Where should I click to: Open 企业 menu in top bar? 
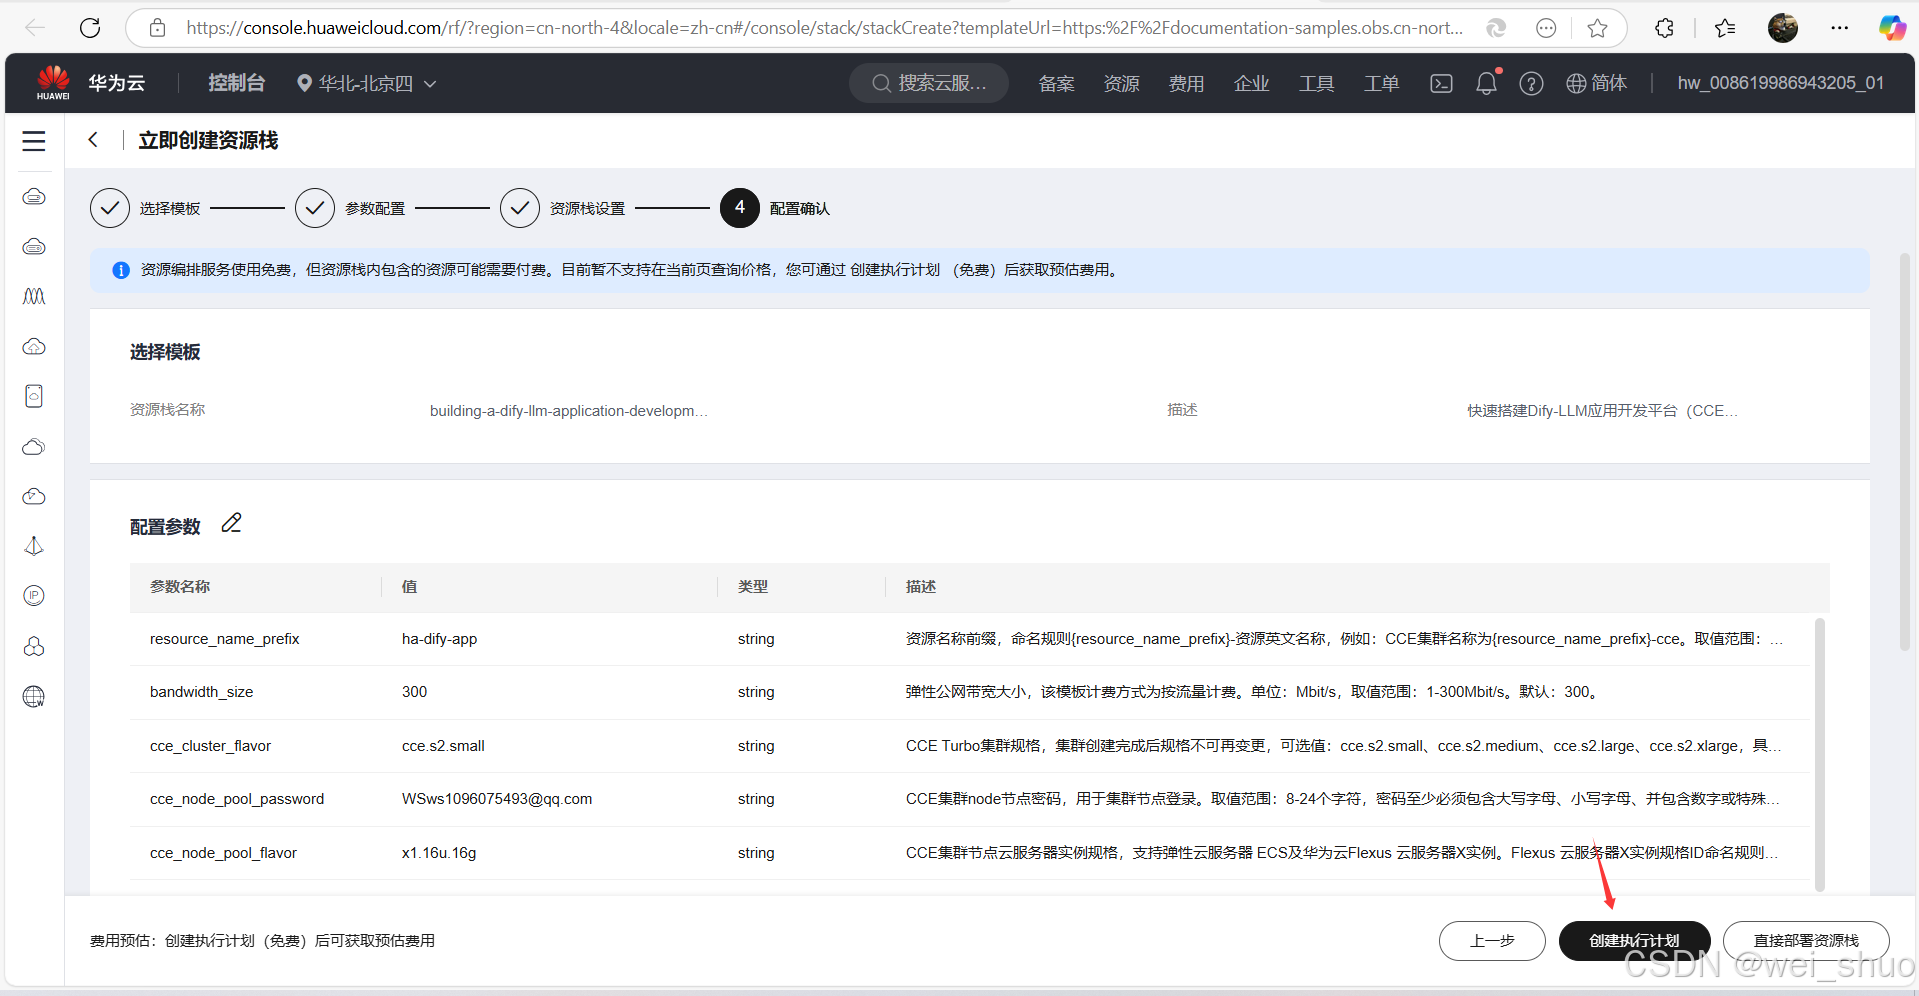pos(1251,84)
